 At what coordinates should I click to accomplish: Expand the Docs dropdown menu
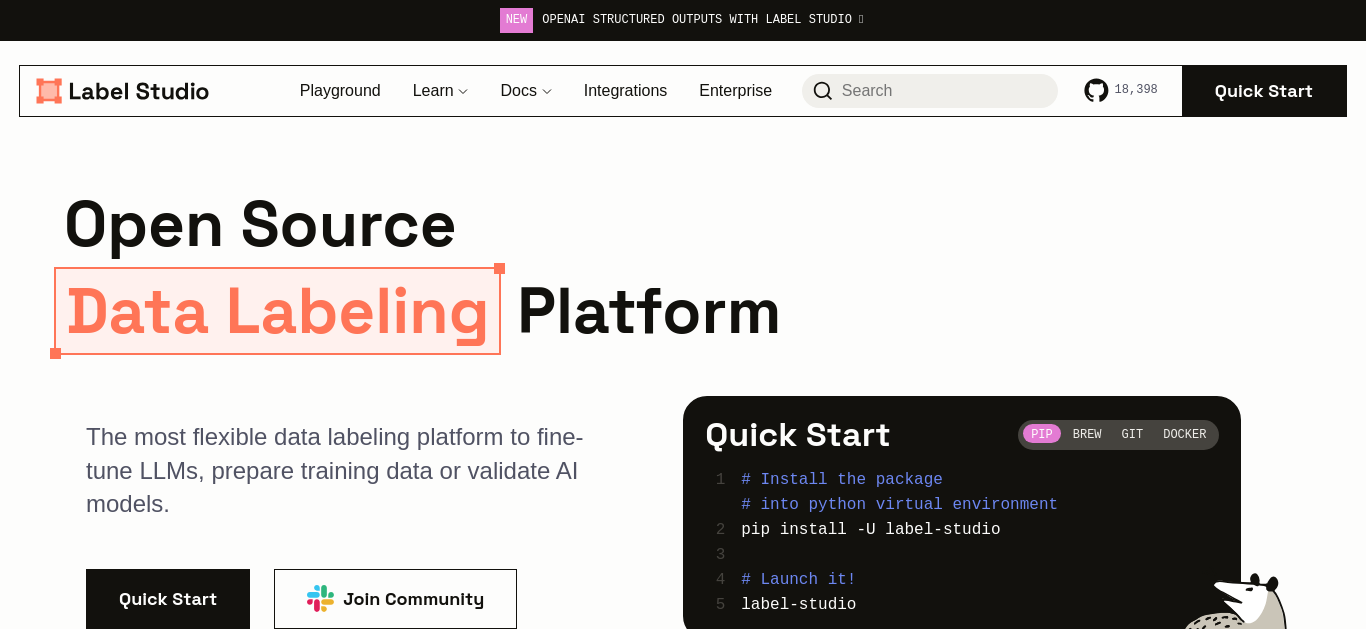[x=526, y=91]
